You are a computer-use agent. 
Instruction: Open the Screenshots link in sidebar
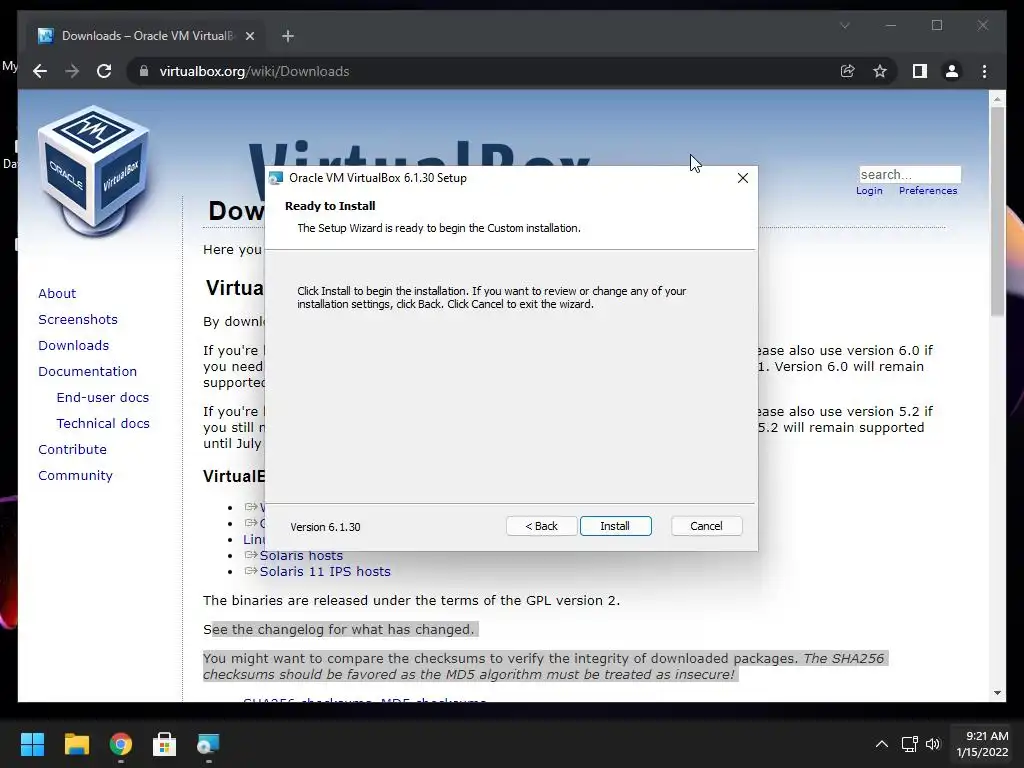[x=78, y=319]
